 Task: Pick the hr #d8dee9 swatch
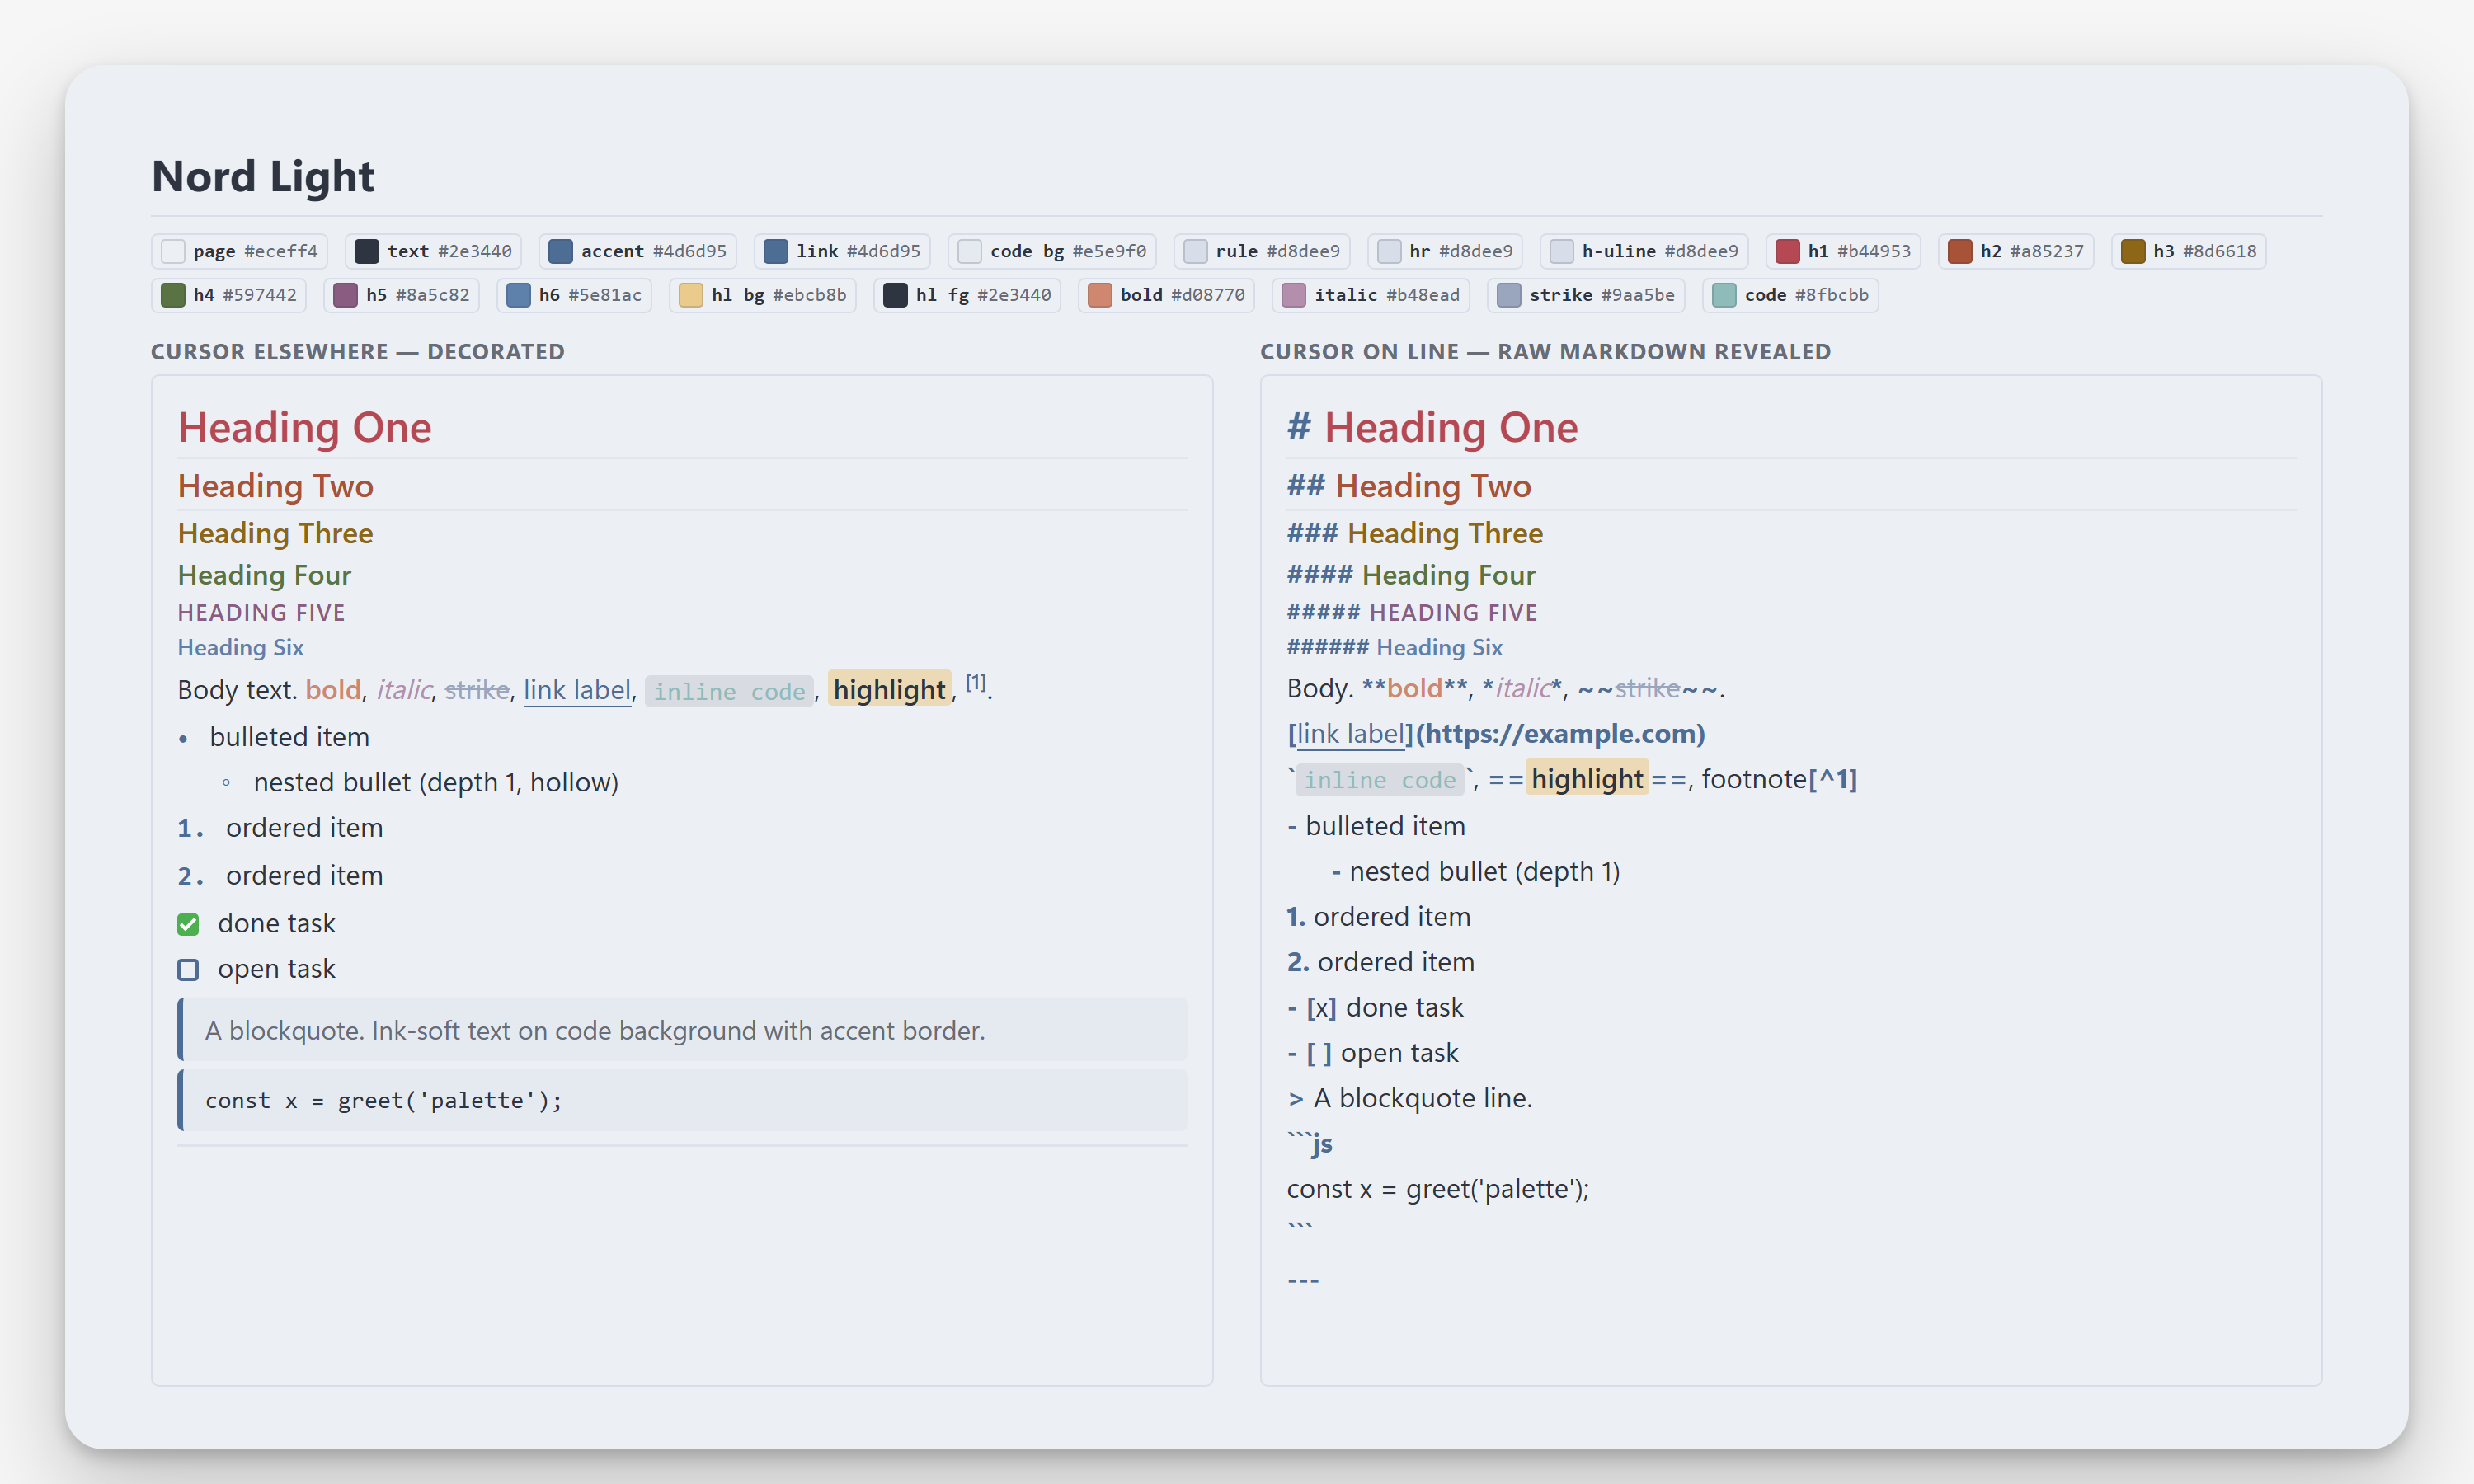[1445, 251]
